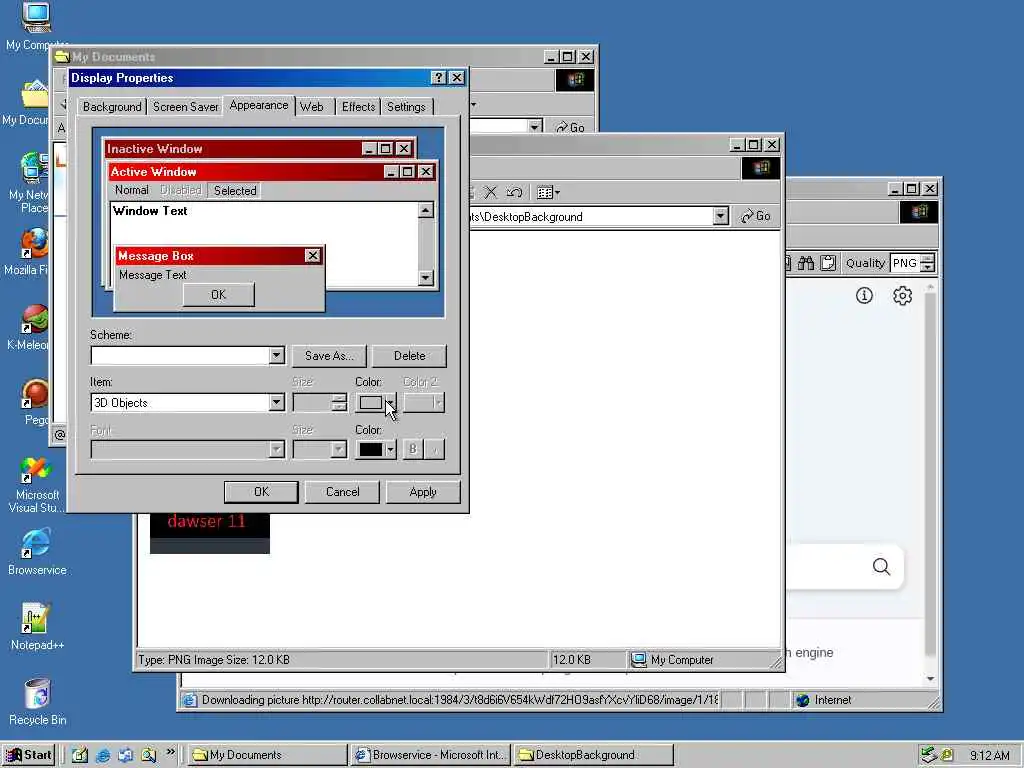The width and height of the screenshot is (1024, 768).
Task: Switch to Browservice taskbar button
Action: [430, 755]
